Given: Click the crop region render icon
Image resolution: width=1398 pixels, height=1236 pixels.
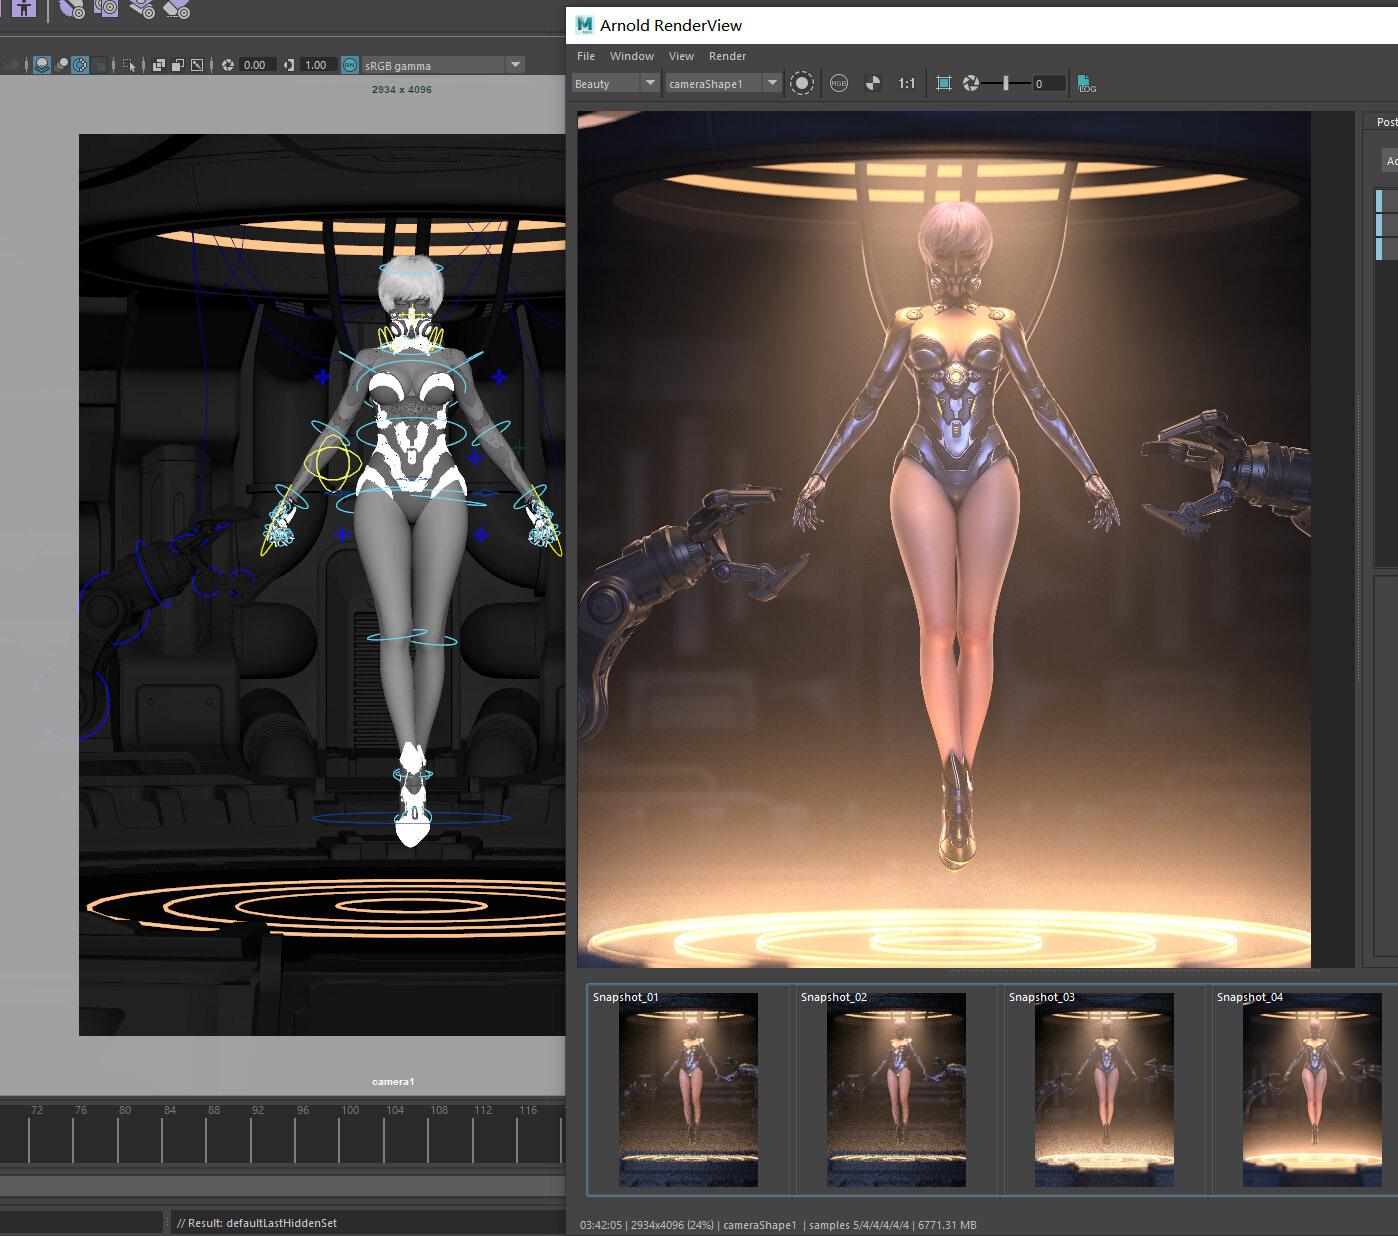Looking at the screenshot, I should (x=943, y=84).
